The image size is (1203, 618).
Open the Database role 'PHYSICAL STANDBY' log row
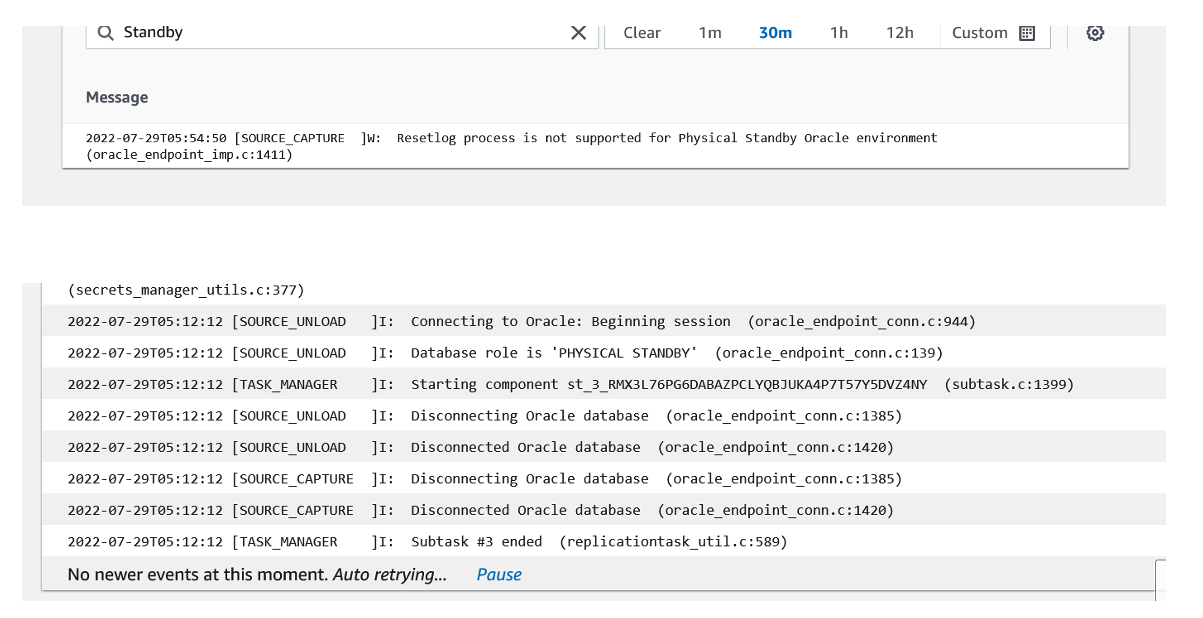click(505, 353)
